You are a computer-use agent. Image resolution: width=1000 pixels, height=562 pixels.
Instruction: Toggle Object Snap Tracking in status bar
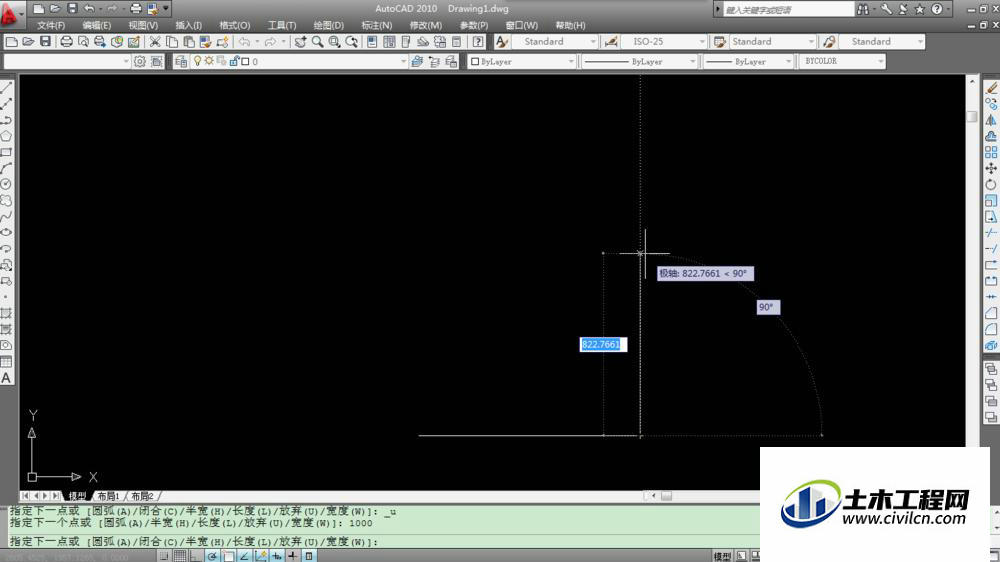tap(244, 556)
